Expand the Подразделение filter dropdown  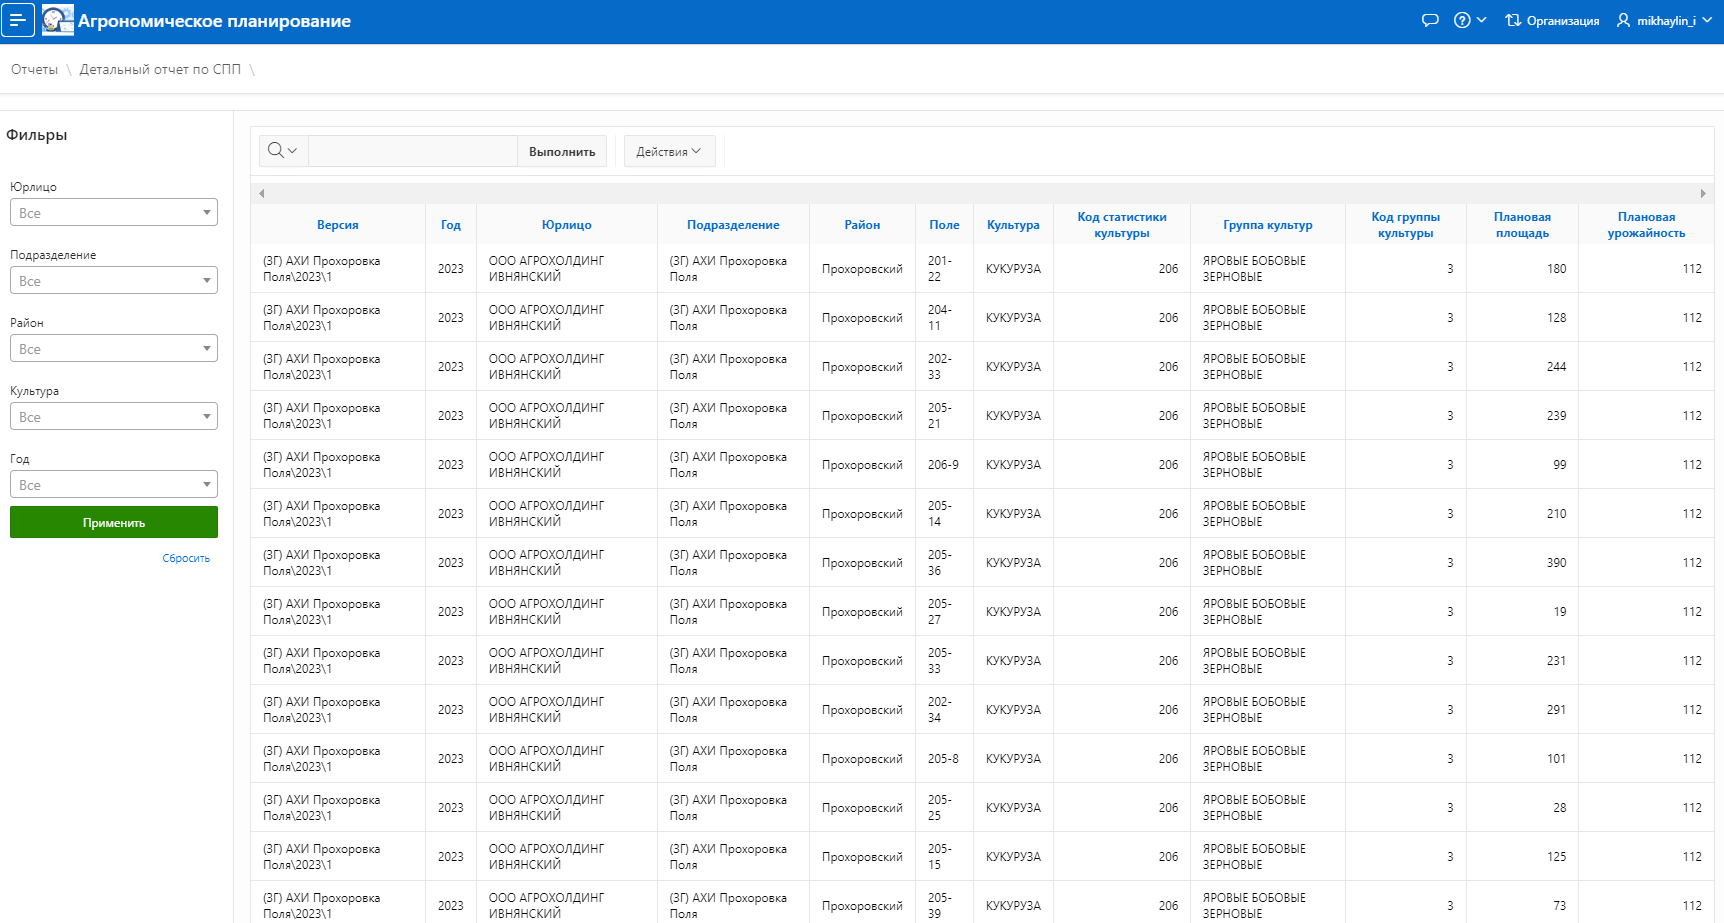pos(114,281)
